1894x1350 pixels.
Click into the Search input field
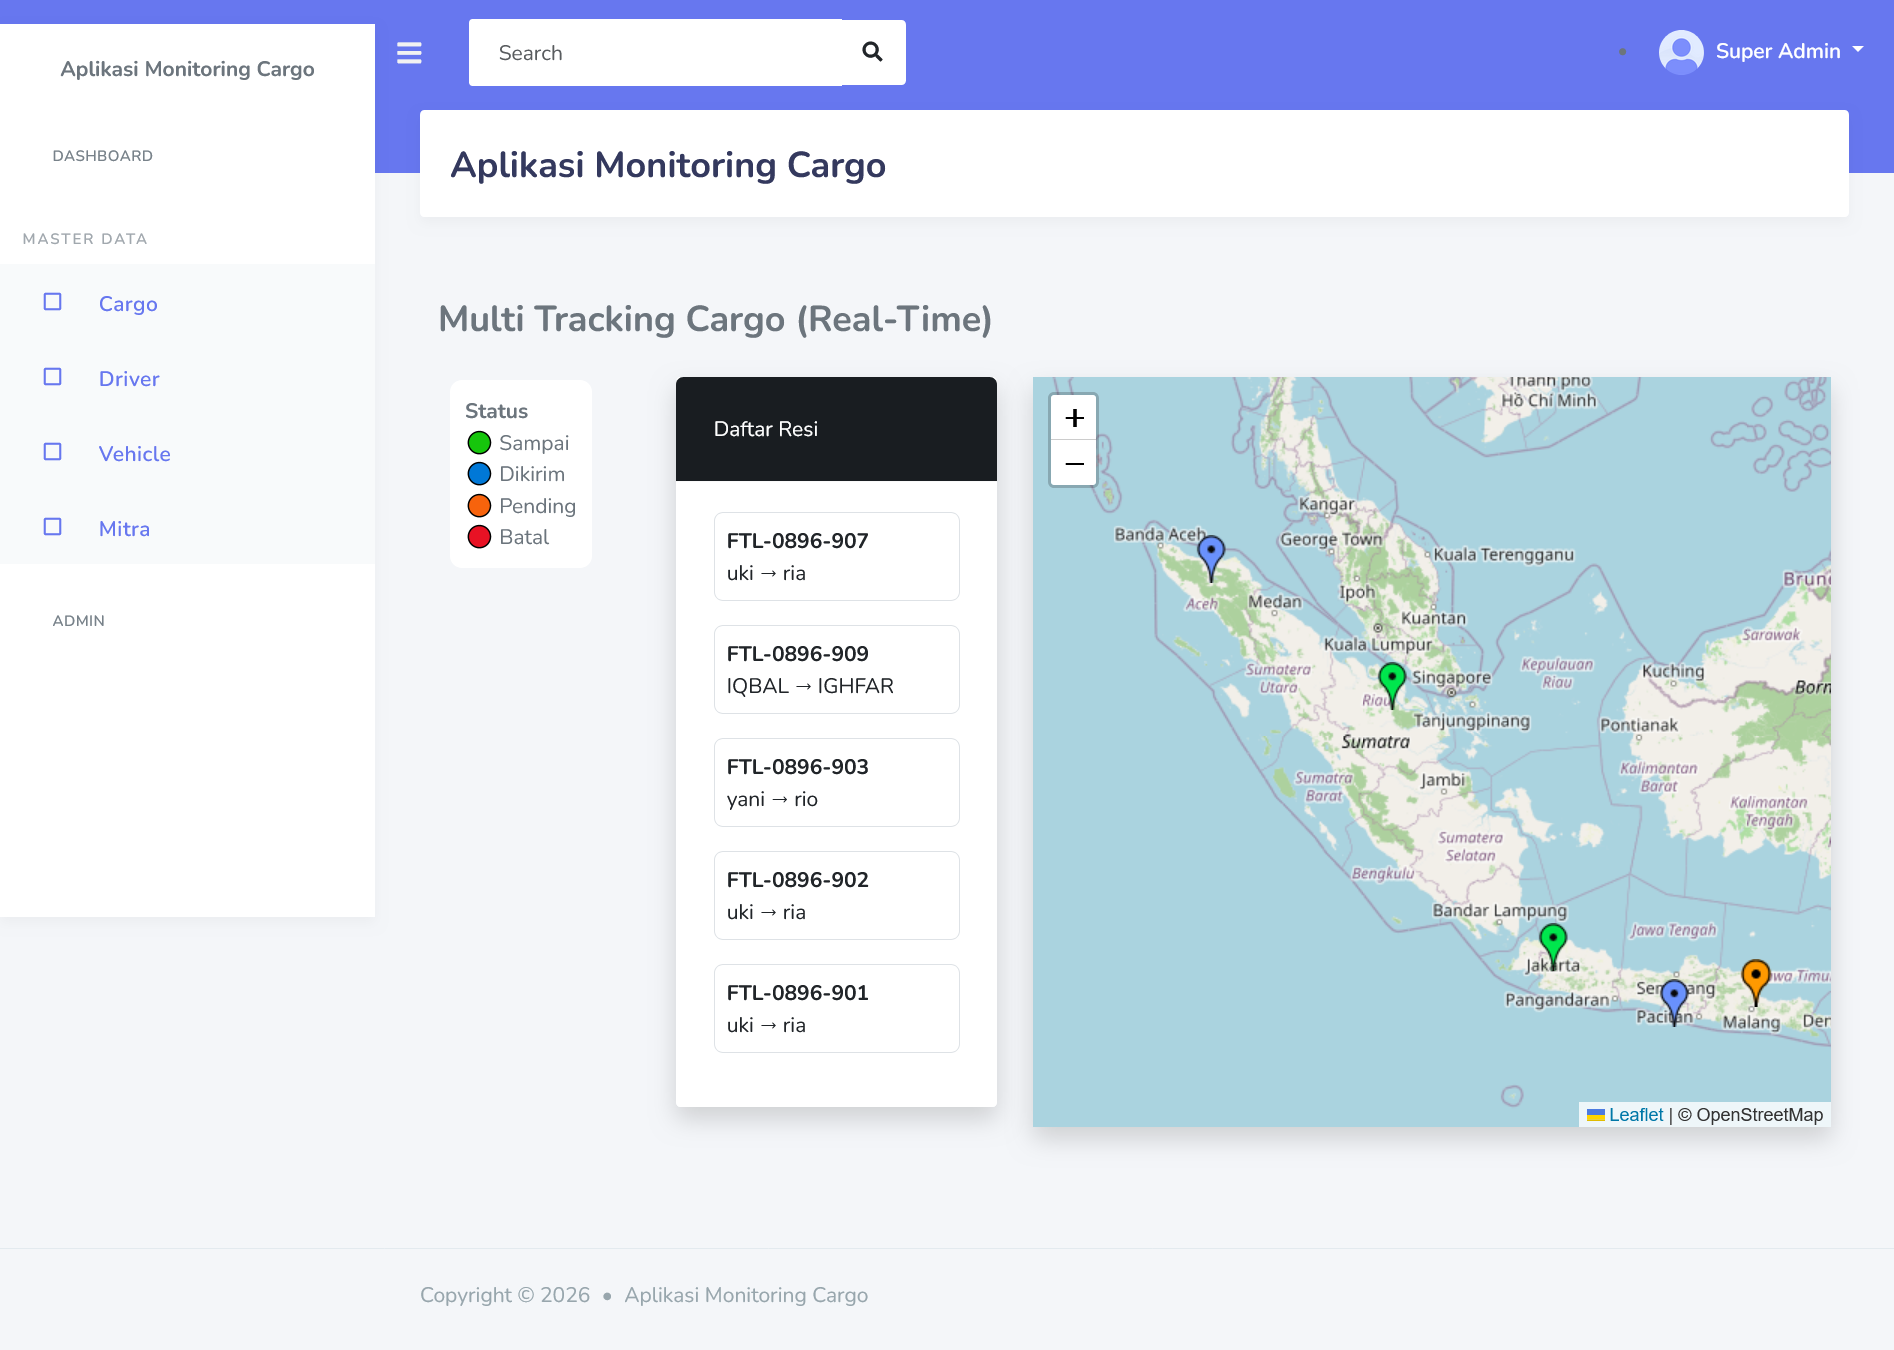(x=655, y=53)
